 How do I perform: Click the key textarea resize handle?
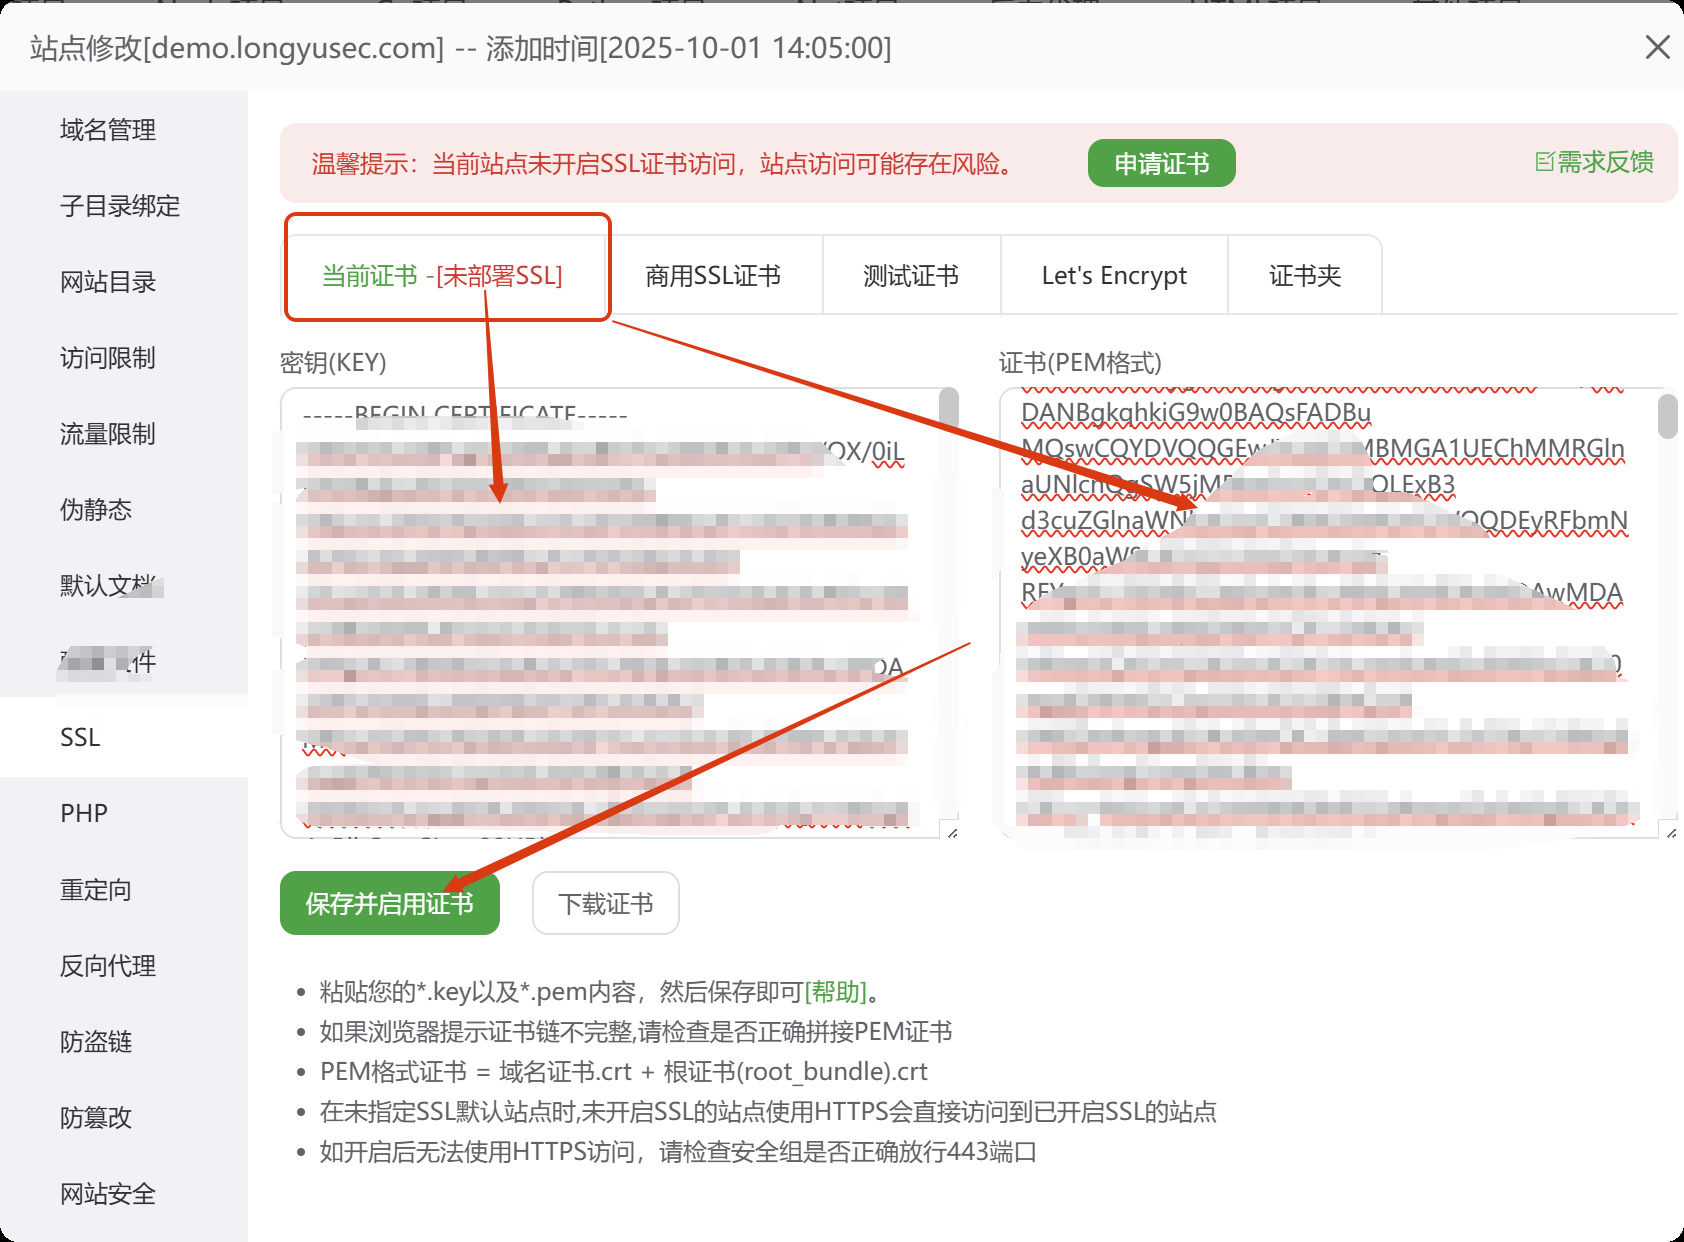point(952,832)
